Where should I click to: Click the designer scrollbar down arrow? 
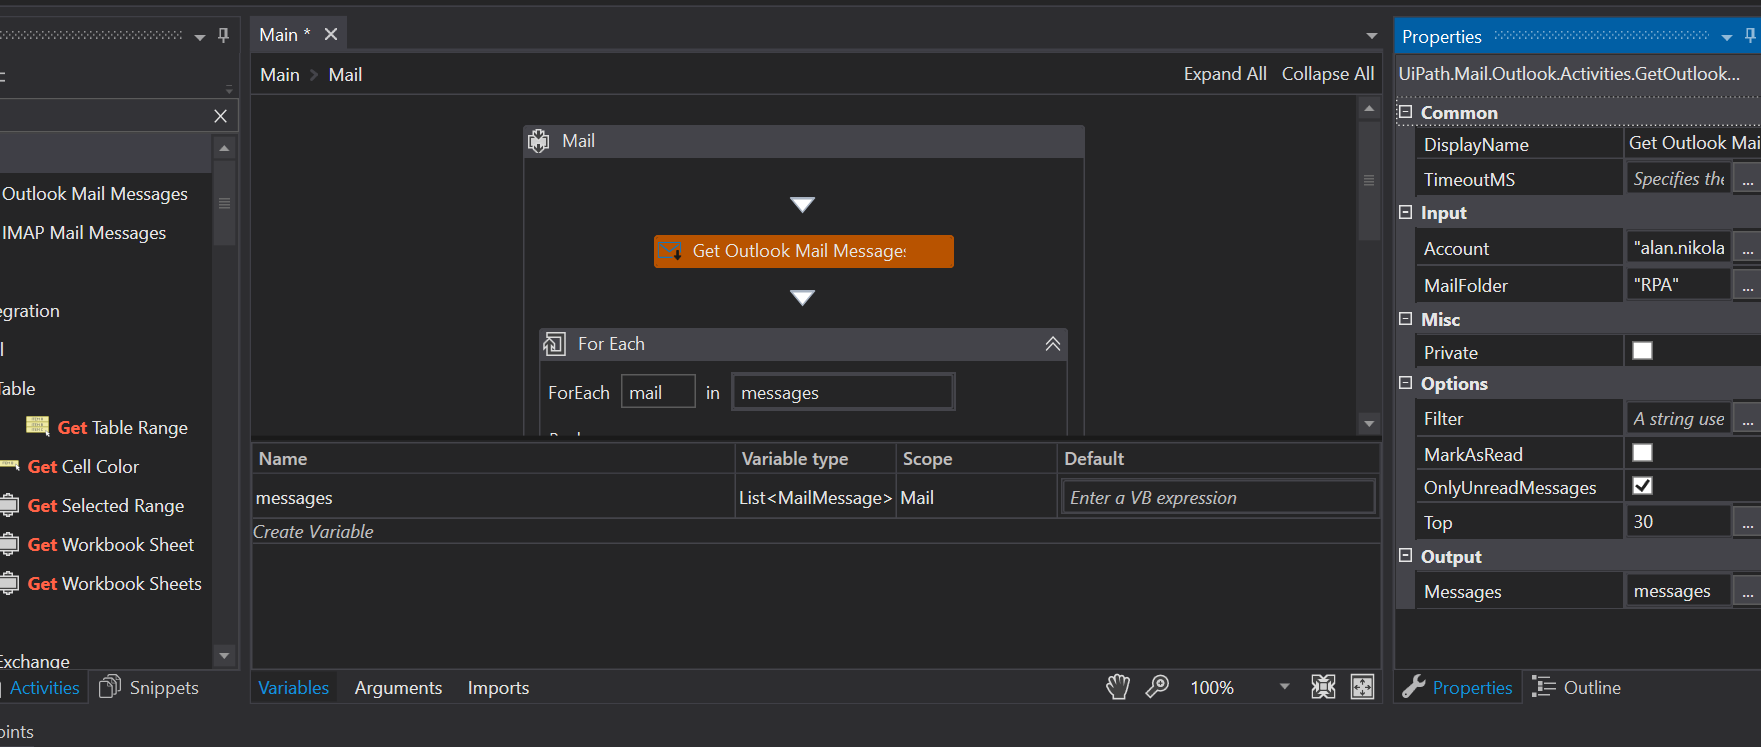(x=1369, y=423)
